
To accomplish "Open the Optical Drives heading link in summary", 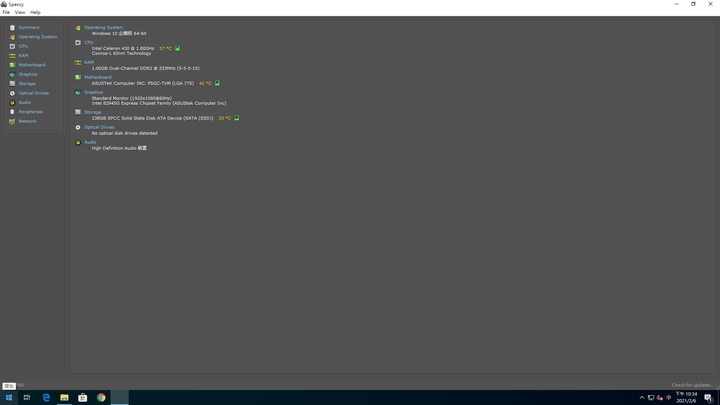I will [x=99, y=127].
